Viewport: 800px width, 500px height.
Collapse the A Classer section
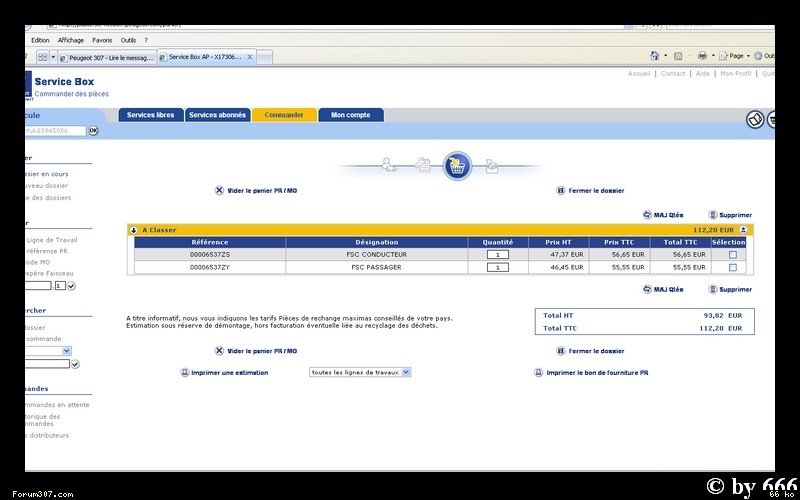(x=134, y=230)
